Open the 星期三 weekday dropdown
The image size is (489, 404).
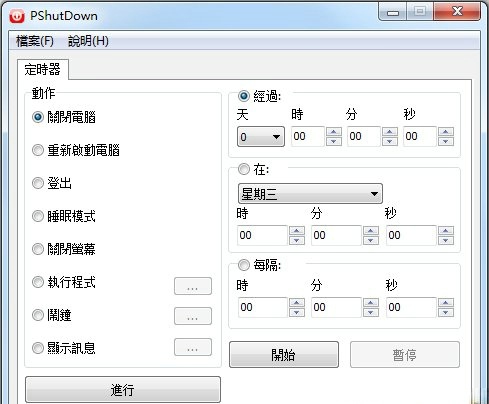310,193
